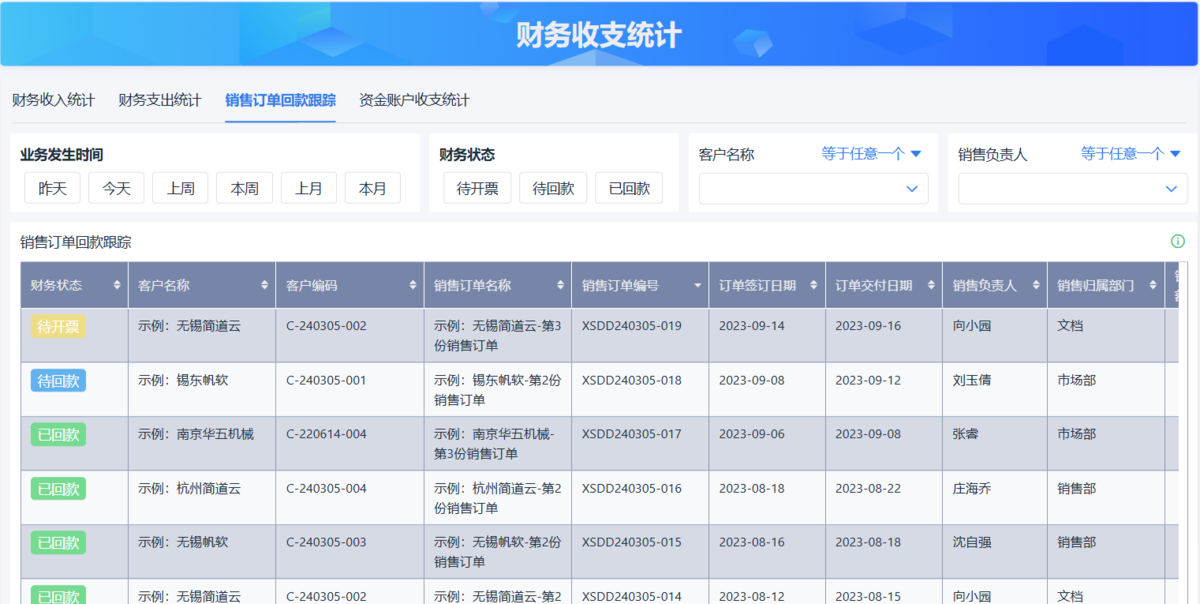Viewport: 1200px width, 604px height.
Task: Sort by 客户名称 column sort icon
Action: pyautogui.click(x=264, y=286)
